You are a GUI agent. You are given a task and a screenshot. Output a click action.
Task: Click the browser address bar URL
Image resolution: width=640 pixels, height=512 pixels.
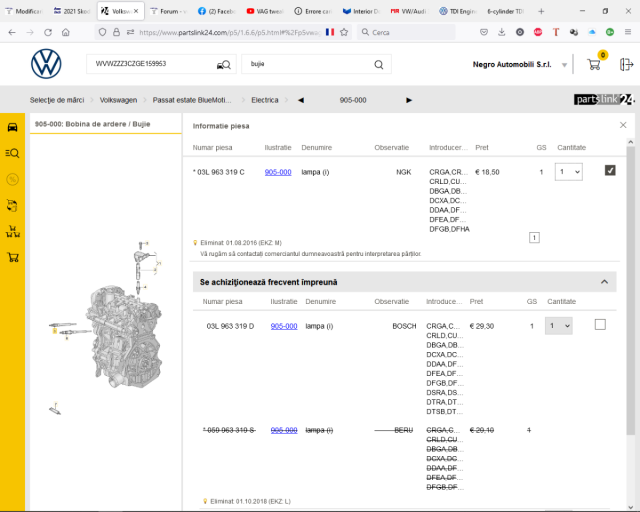click(x=230, y=32)
